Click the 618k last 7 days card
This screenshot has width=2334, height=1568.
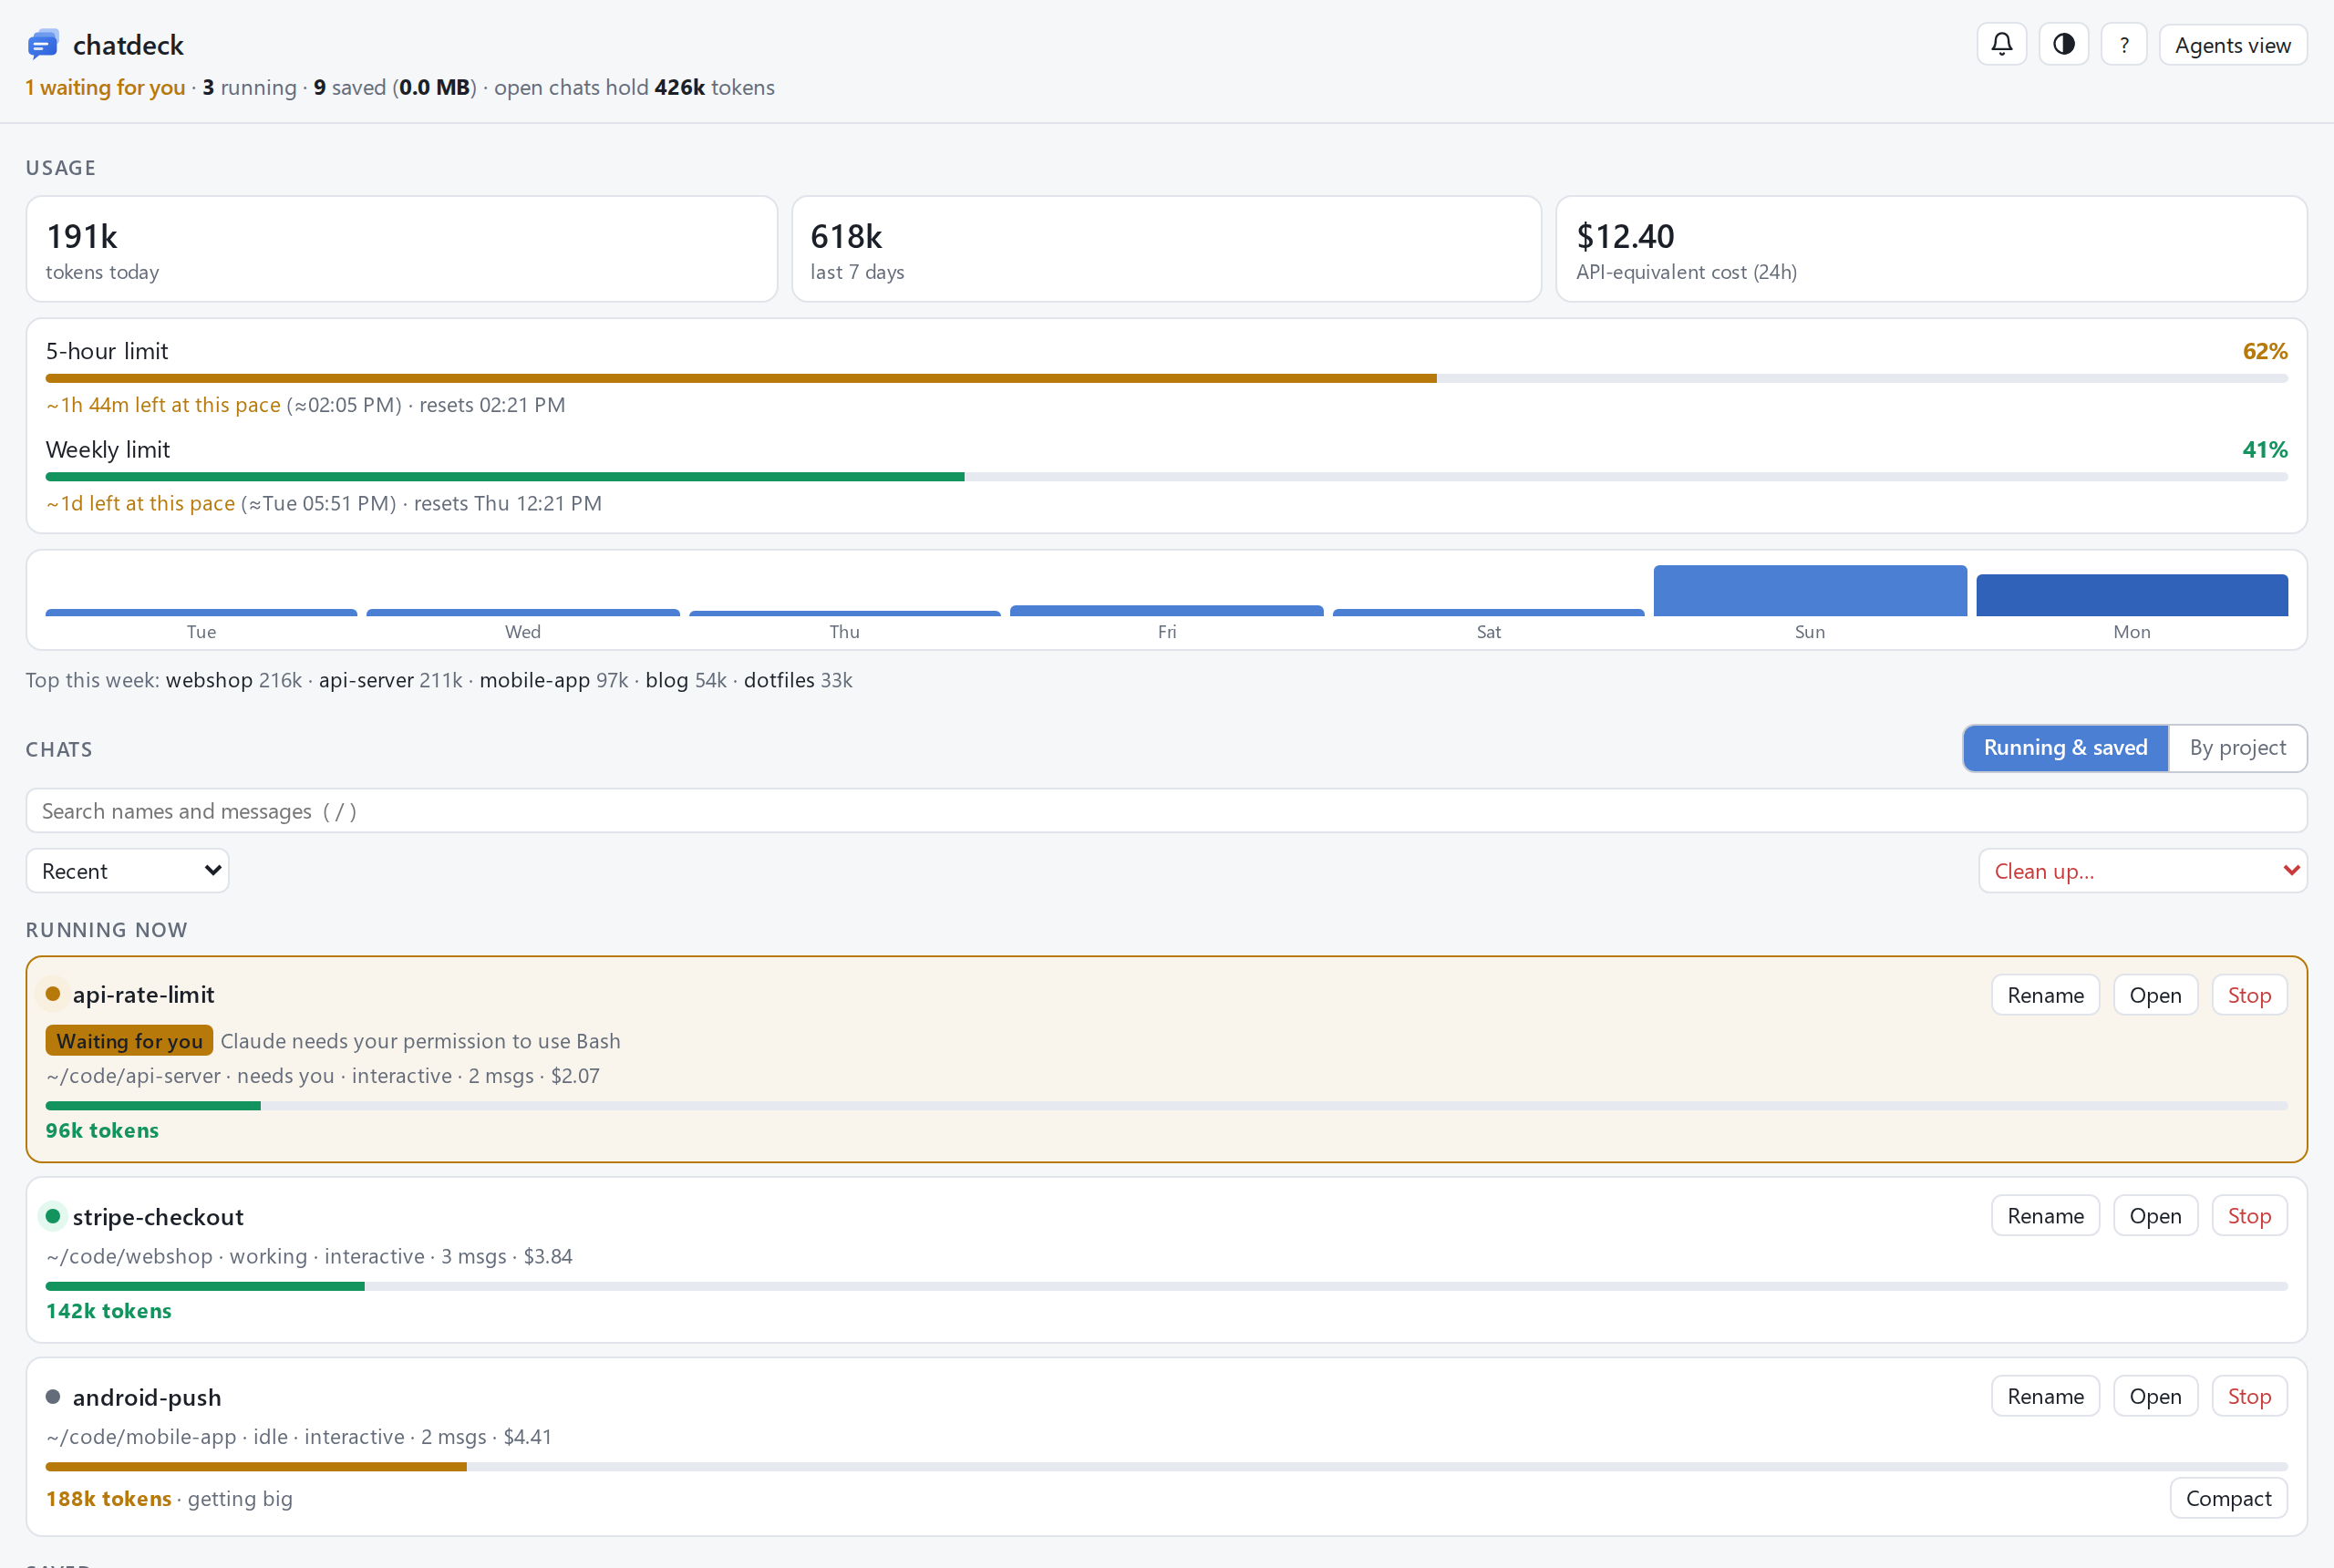[x=1166, y=249]
